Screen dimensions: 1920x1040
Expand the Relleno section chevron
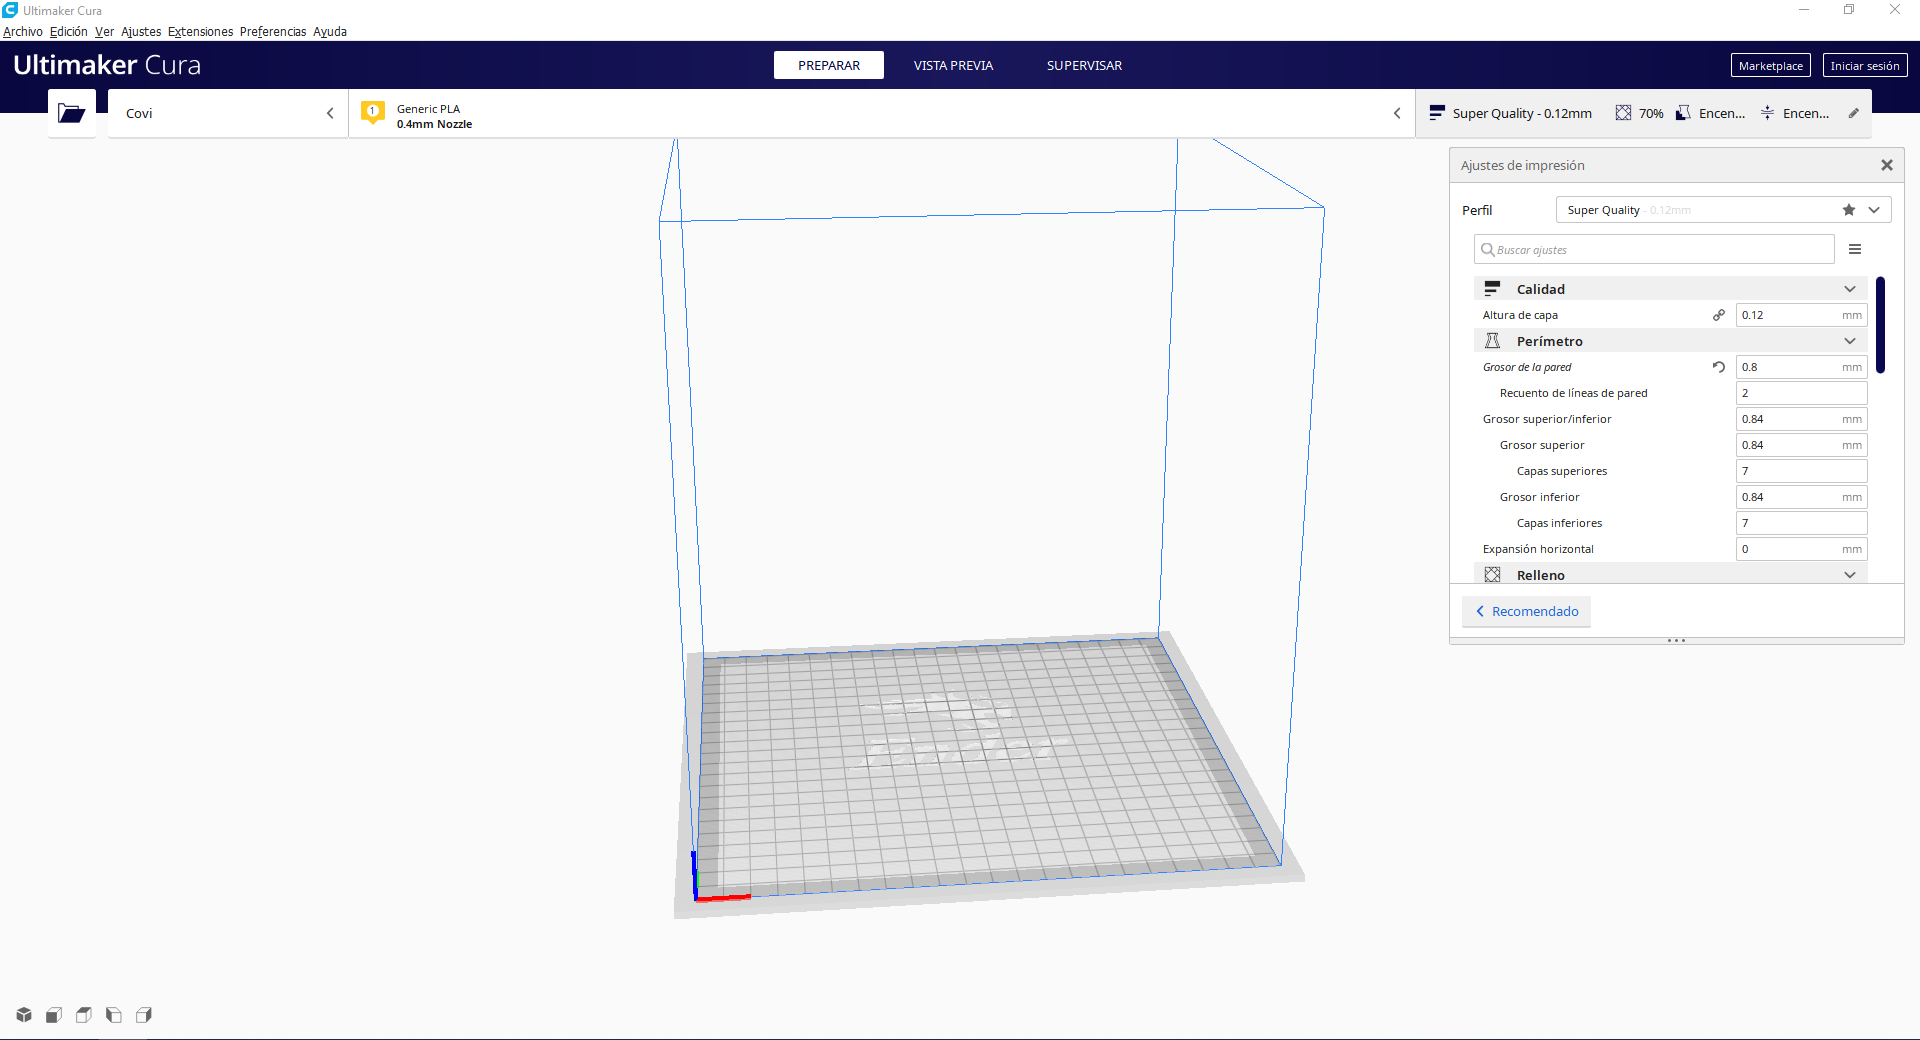pyautogui.click(x=1850, y=575)
